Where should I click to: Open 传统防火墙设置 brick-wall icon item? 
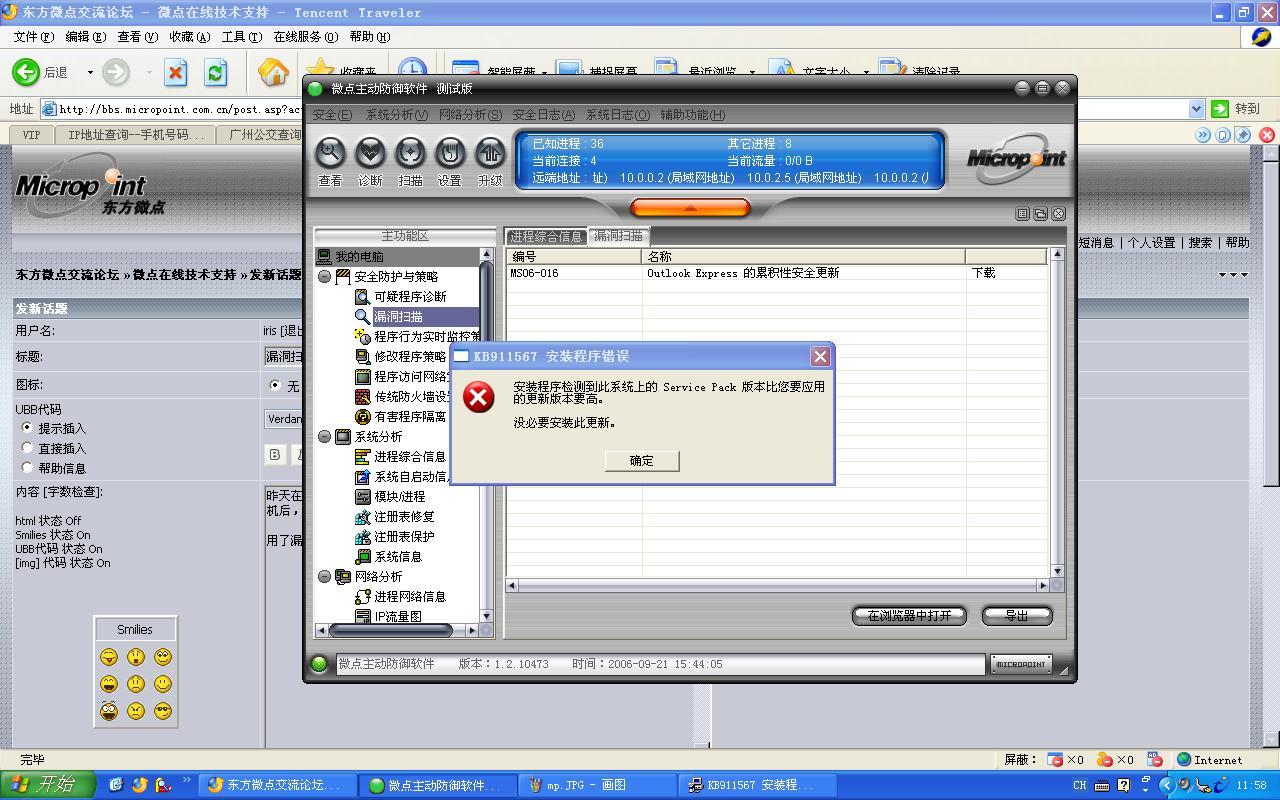click(x=403, y=397)
